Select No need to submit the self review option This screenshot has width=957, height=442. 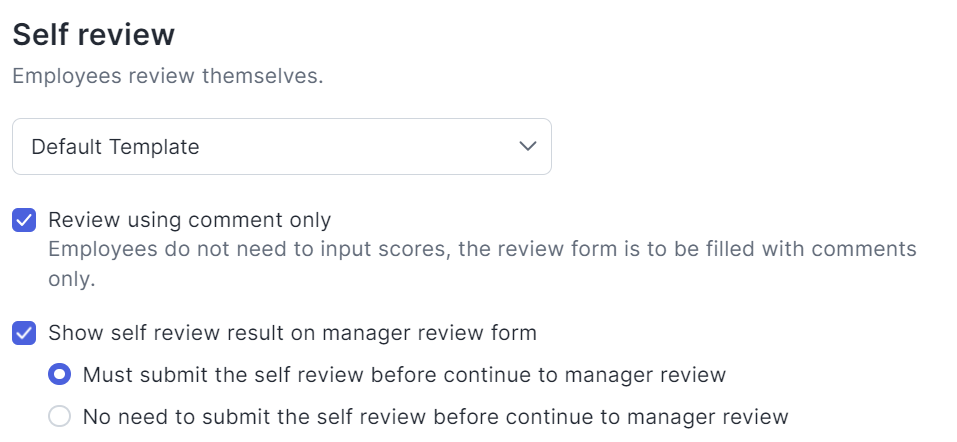(60, 417)
